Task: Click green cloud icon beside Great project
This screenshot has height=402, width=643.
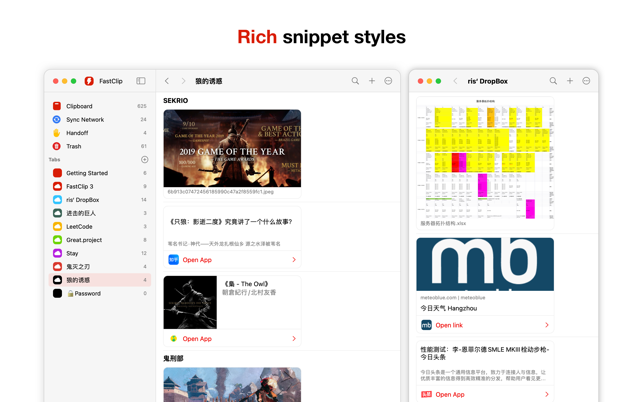Action: point(57,240)
